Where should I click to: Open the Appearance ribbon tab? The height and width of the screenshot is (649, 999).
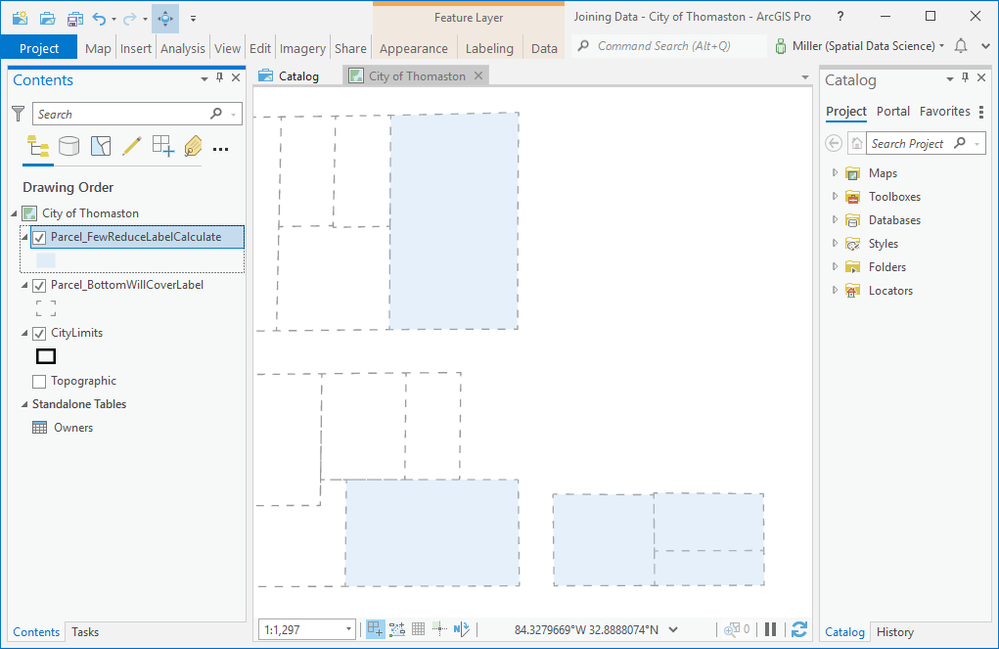tap(413, 48)
